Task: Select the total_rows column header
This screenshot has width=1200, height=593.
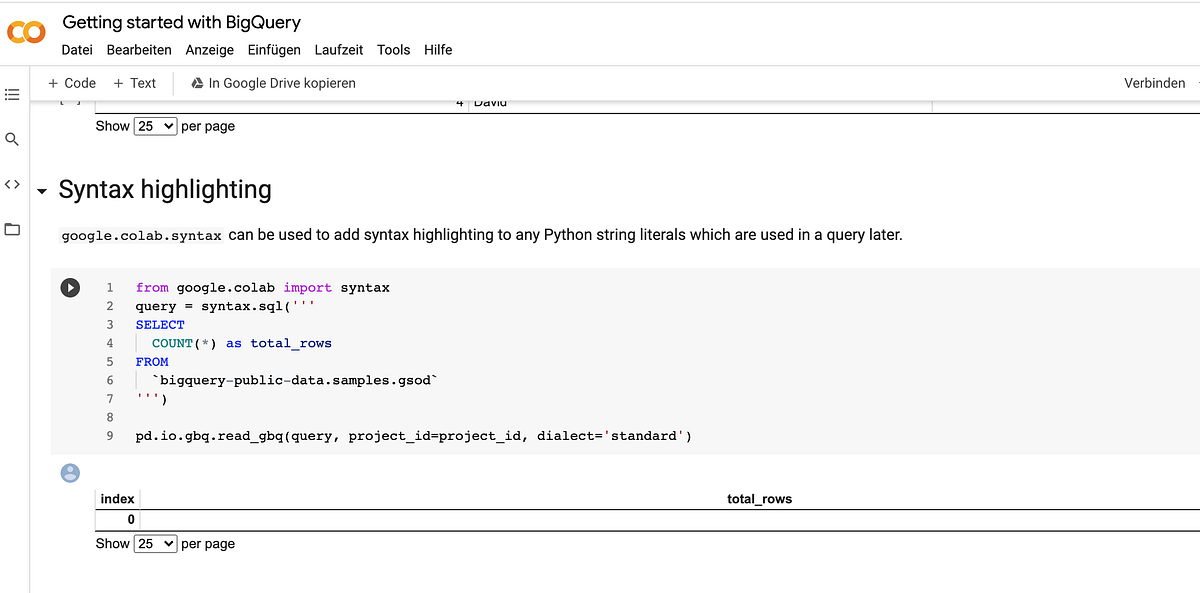Action: [758, 498]
